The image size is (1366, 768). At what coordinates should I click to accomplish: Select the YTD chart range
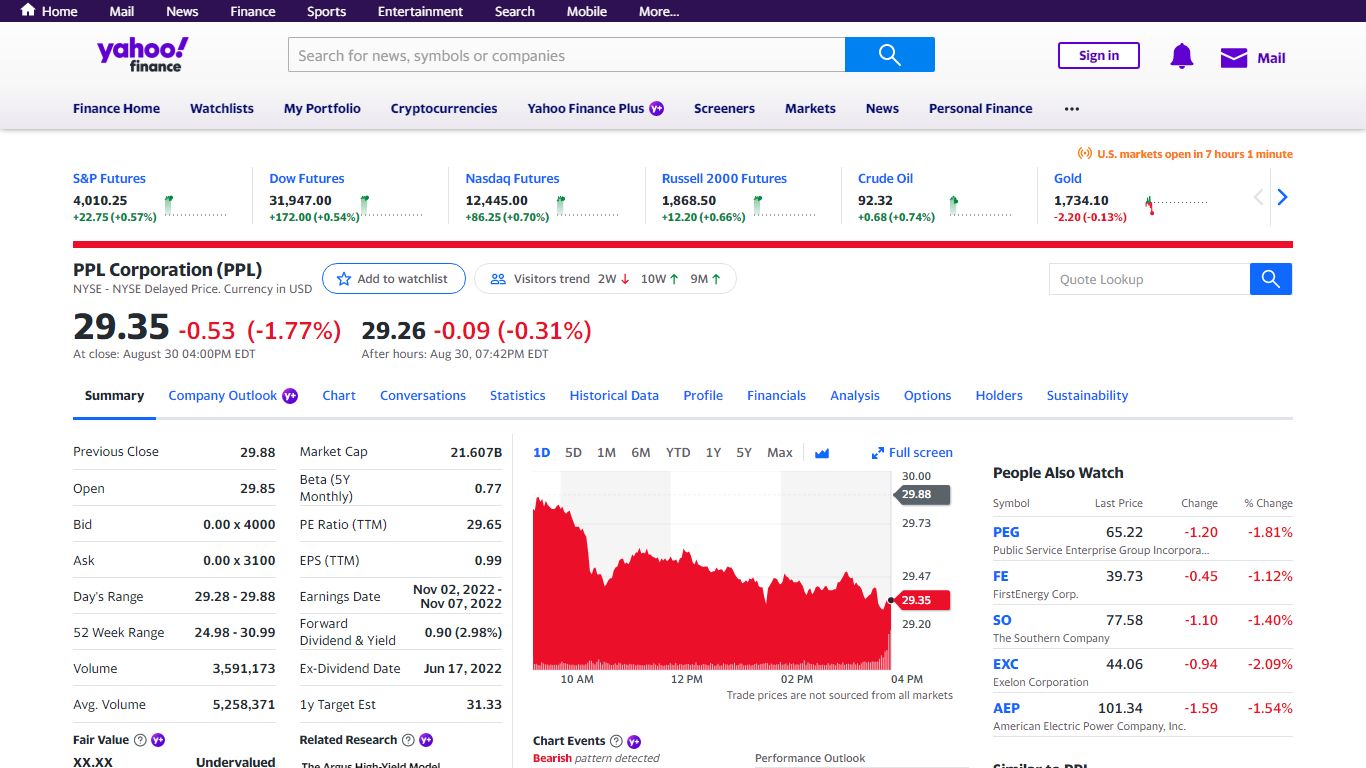click(x=678, y=453)
